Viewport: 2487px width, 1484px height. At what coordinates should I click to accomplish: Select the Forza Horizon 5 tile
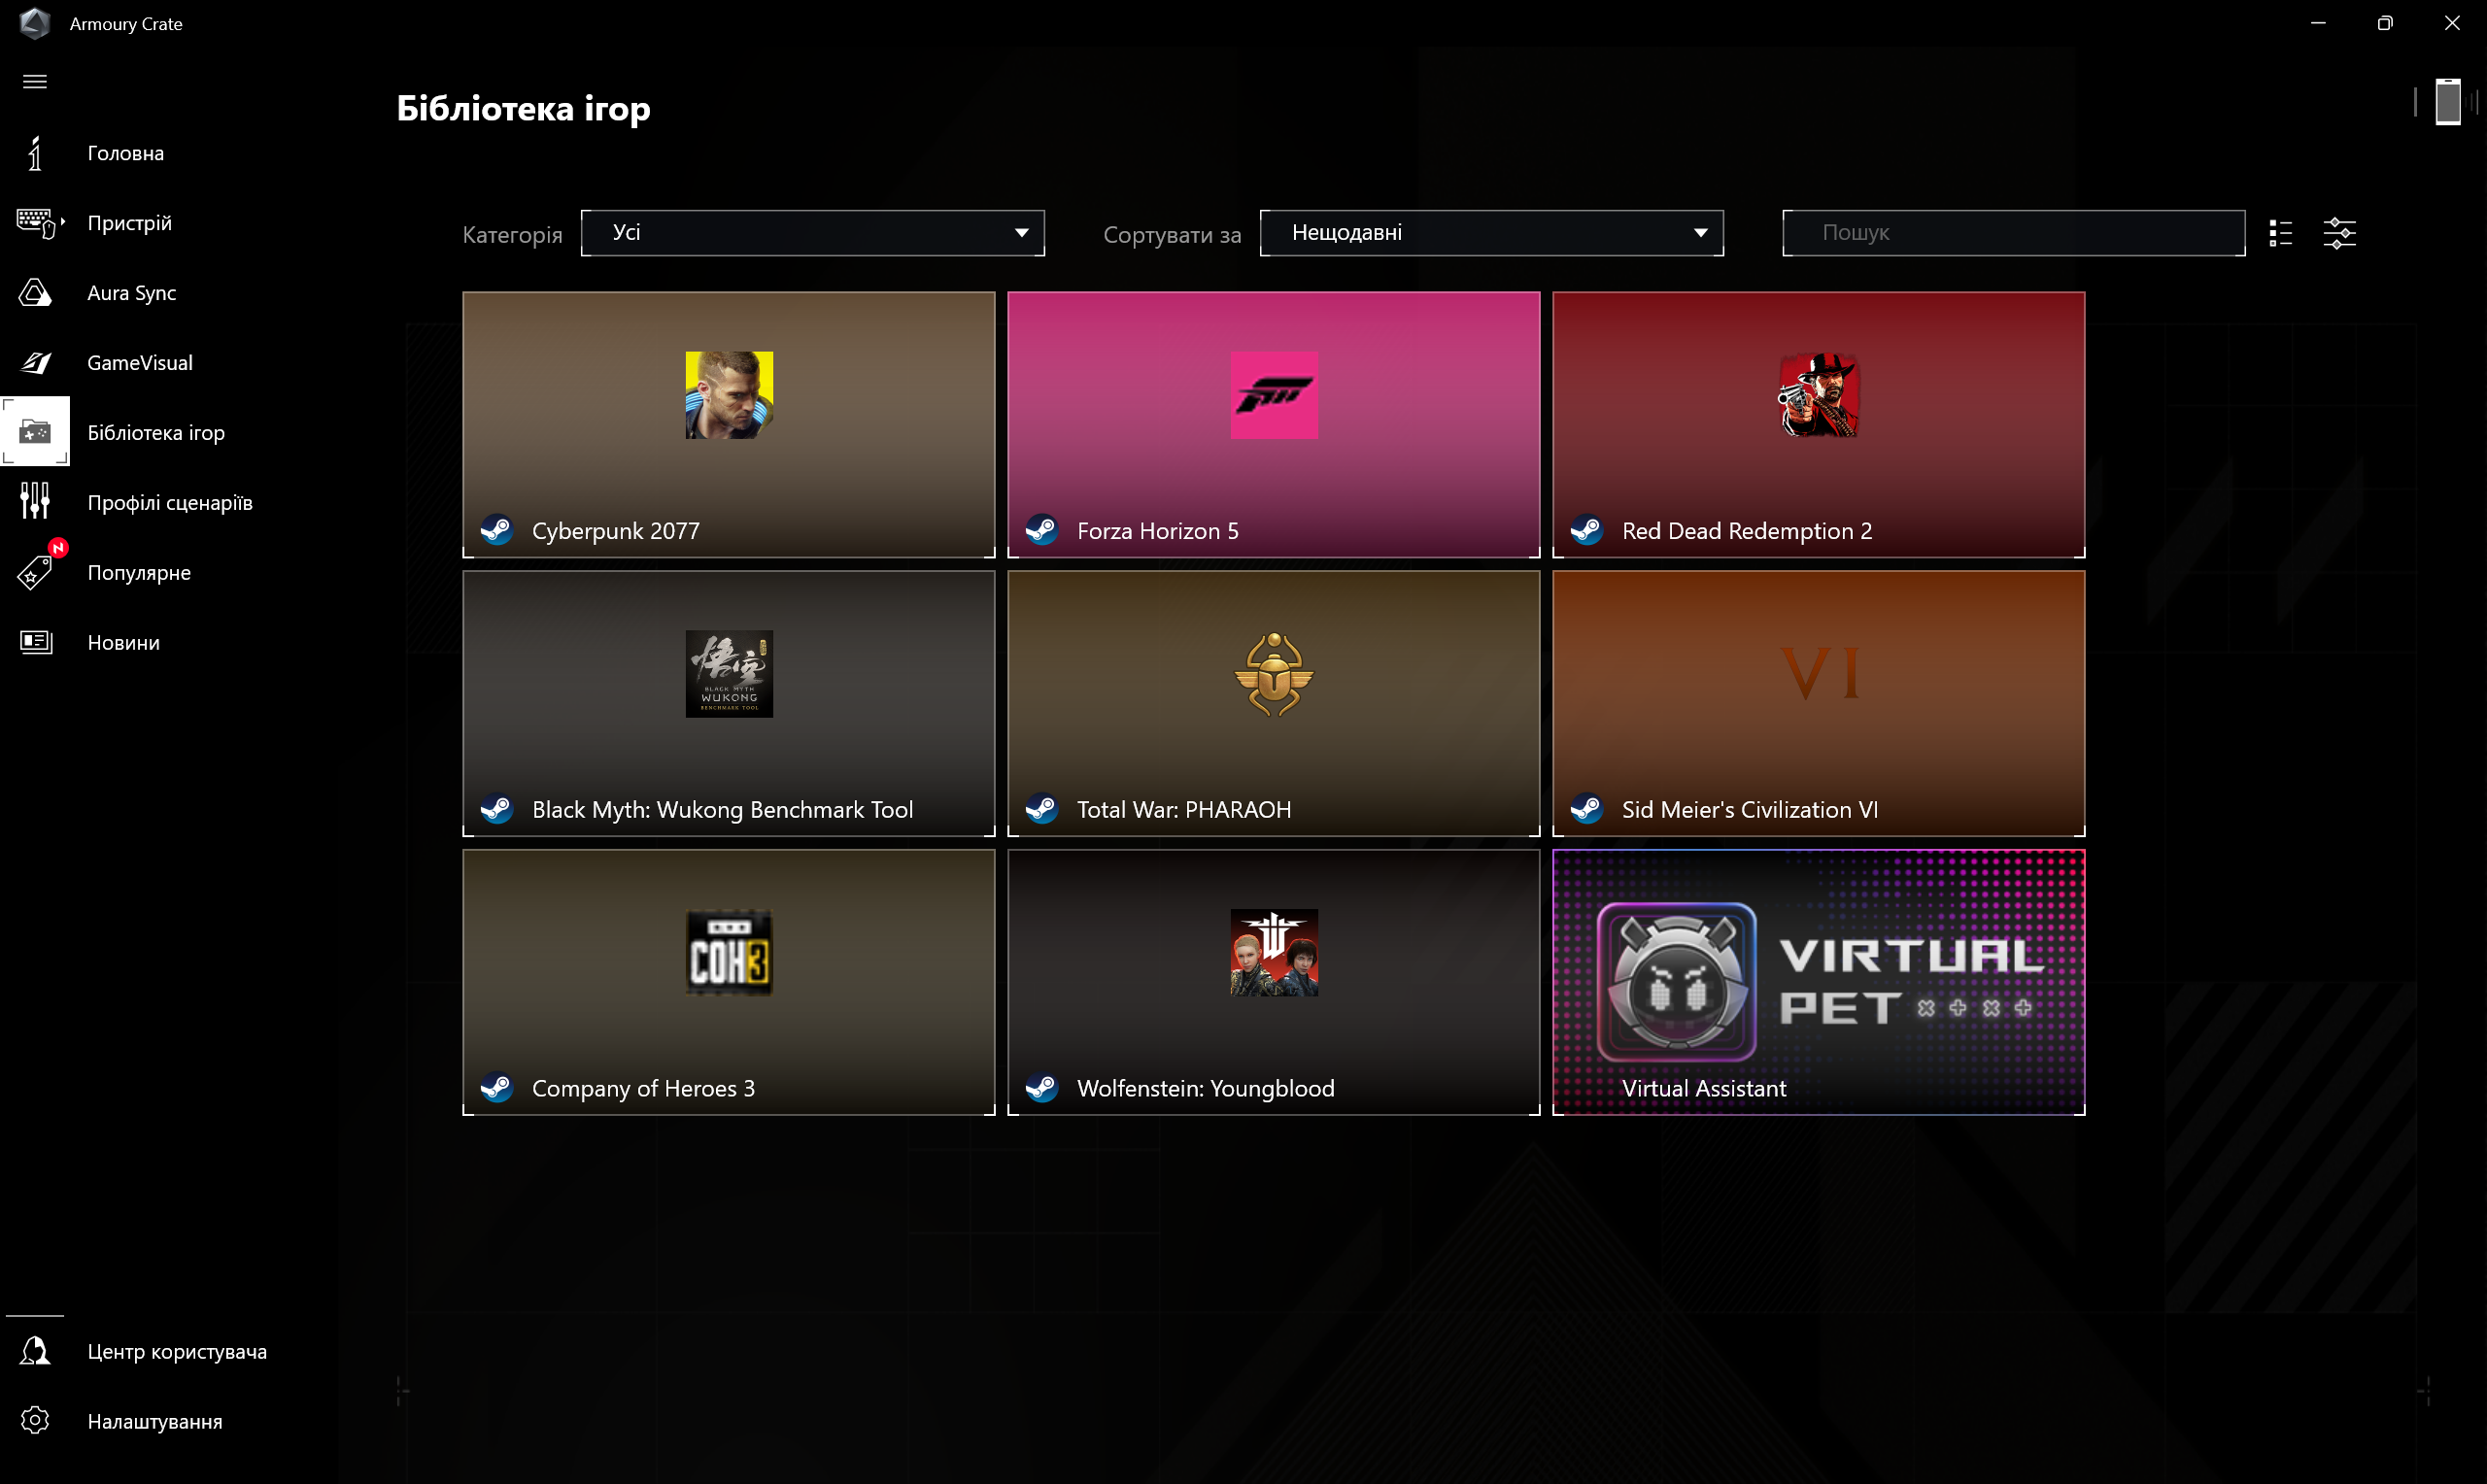tap(1273, 425)
